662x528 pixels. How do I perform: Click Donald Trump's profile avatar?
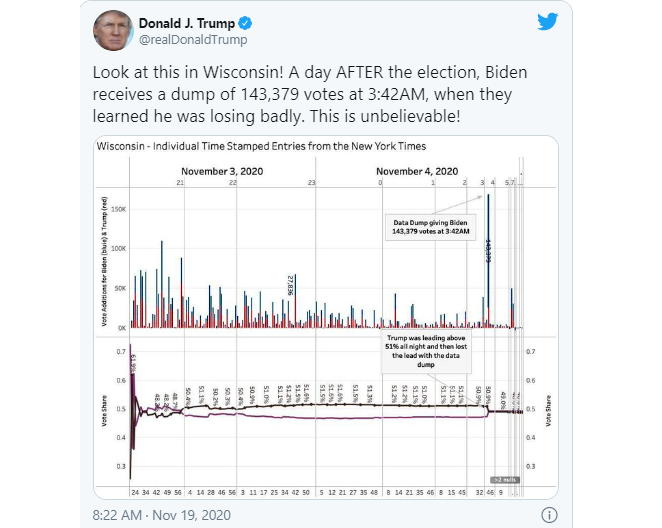(x=114, y=31)
